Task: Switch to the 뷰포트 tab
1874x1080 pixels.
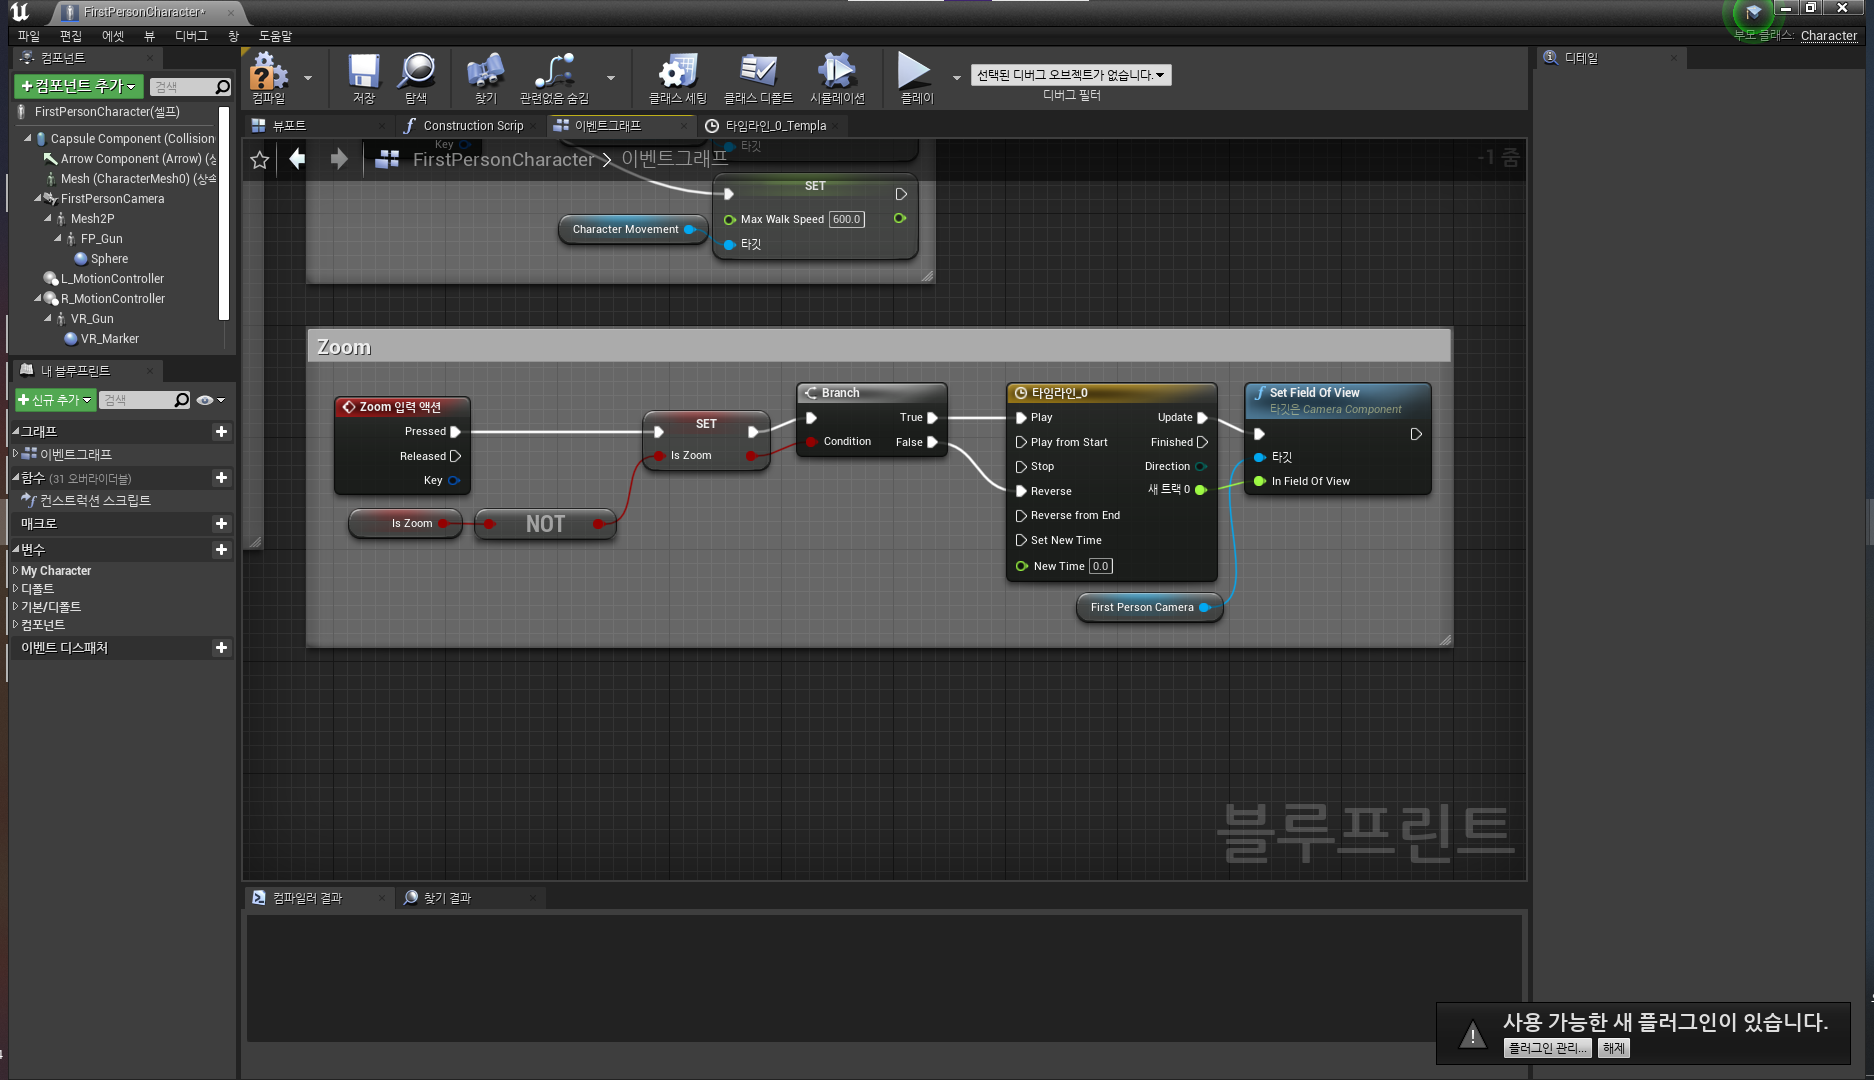Action: [289, 126]
